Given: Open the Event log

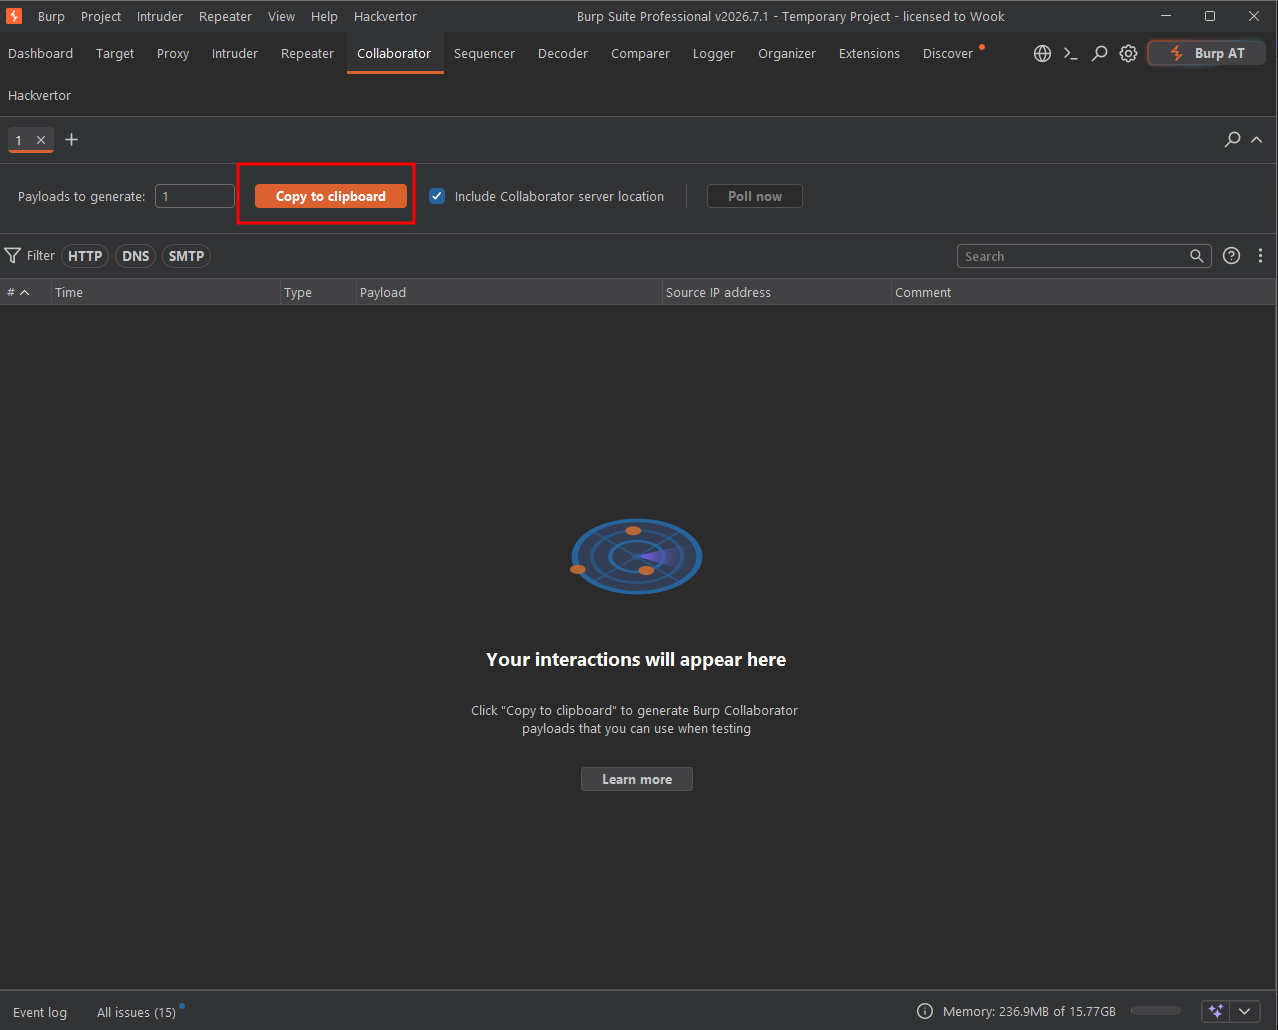Looking at the screenshot, I should pos(40,1012).
